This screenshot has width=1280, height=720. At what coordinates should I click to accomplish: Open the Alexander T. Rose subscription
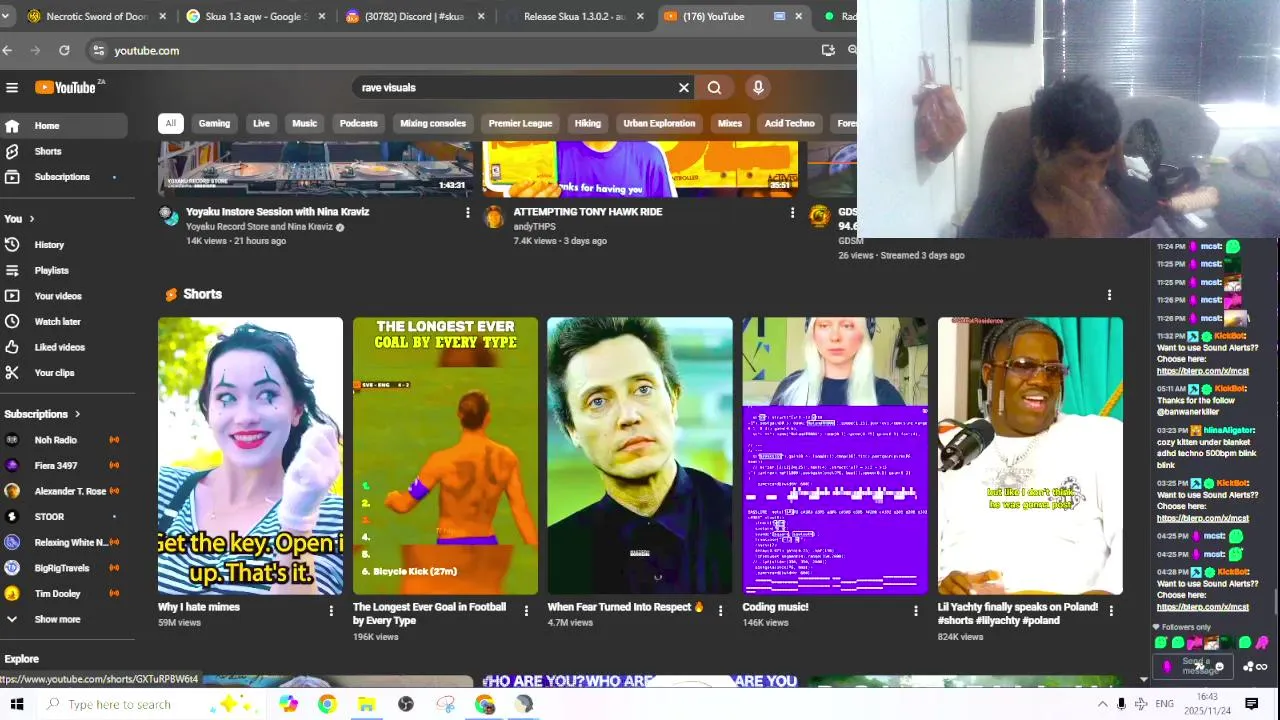65,491
